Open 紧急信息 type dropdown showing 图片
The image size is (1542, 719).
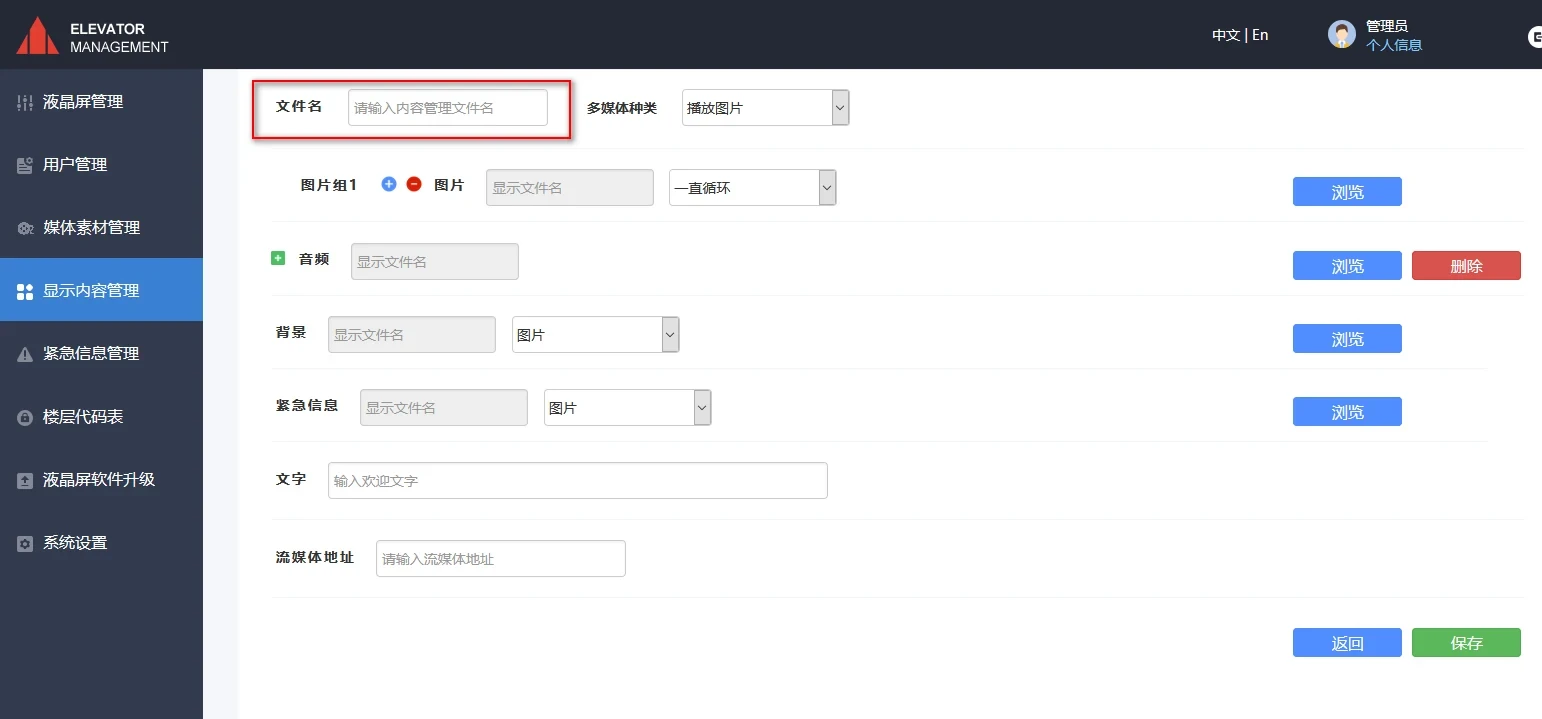click(x=628, y=408)
